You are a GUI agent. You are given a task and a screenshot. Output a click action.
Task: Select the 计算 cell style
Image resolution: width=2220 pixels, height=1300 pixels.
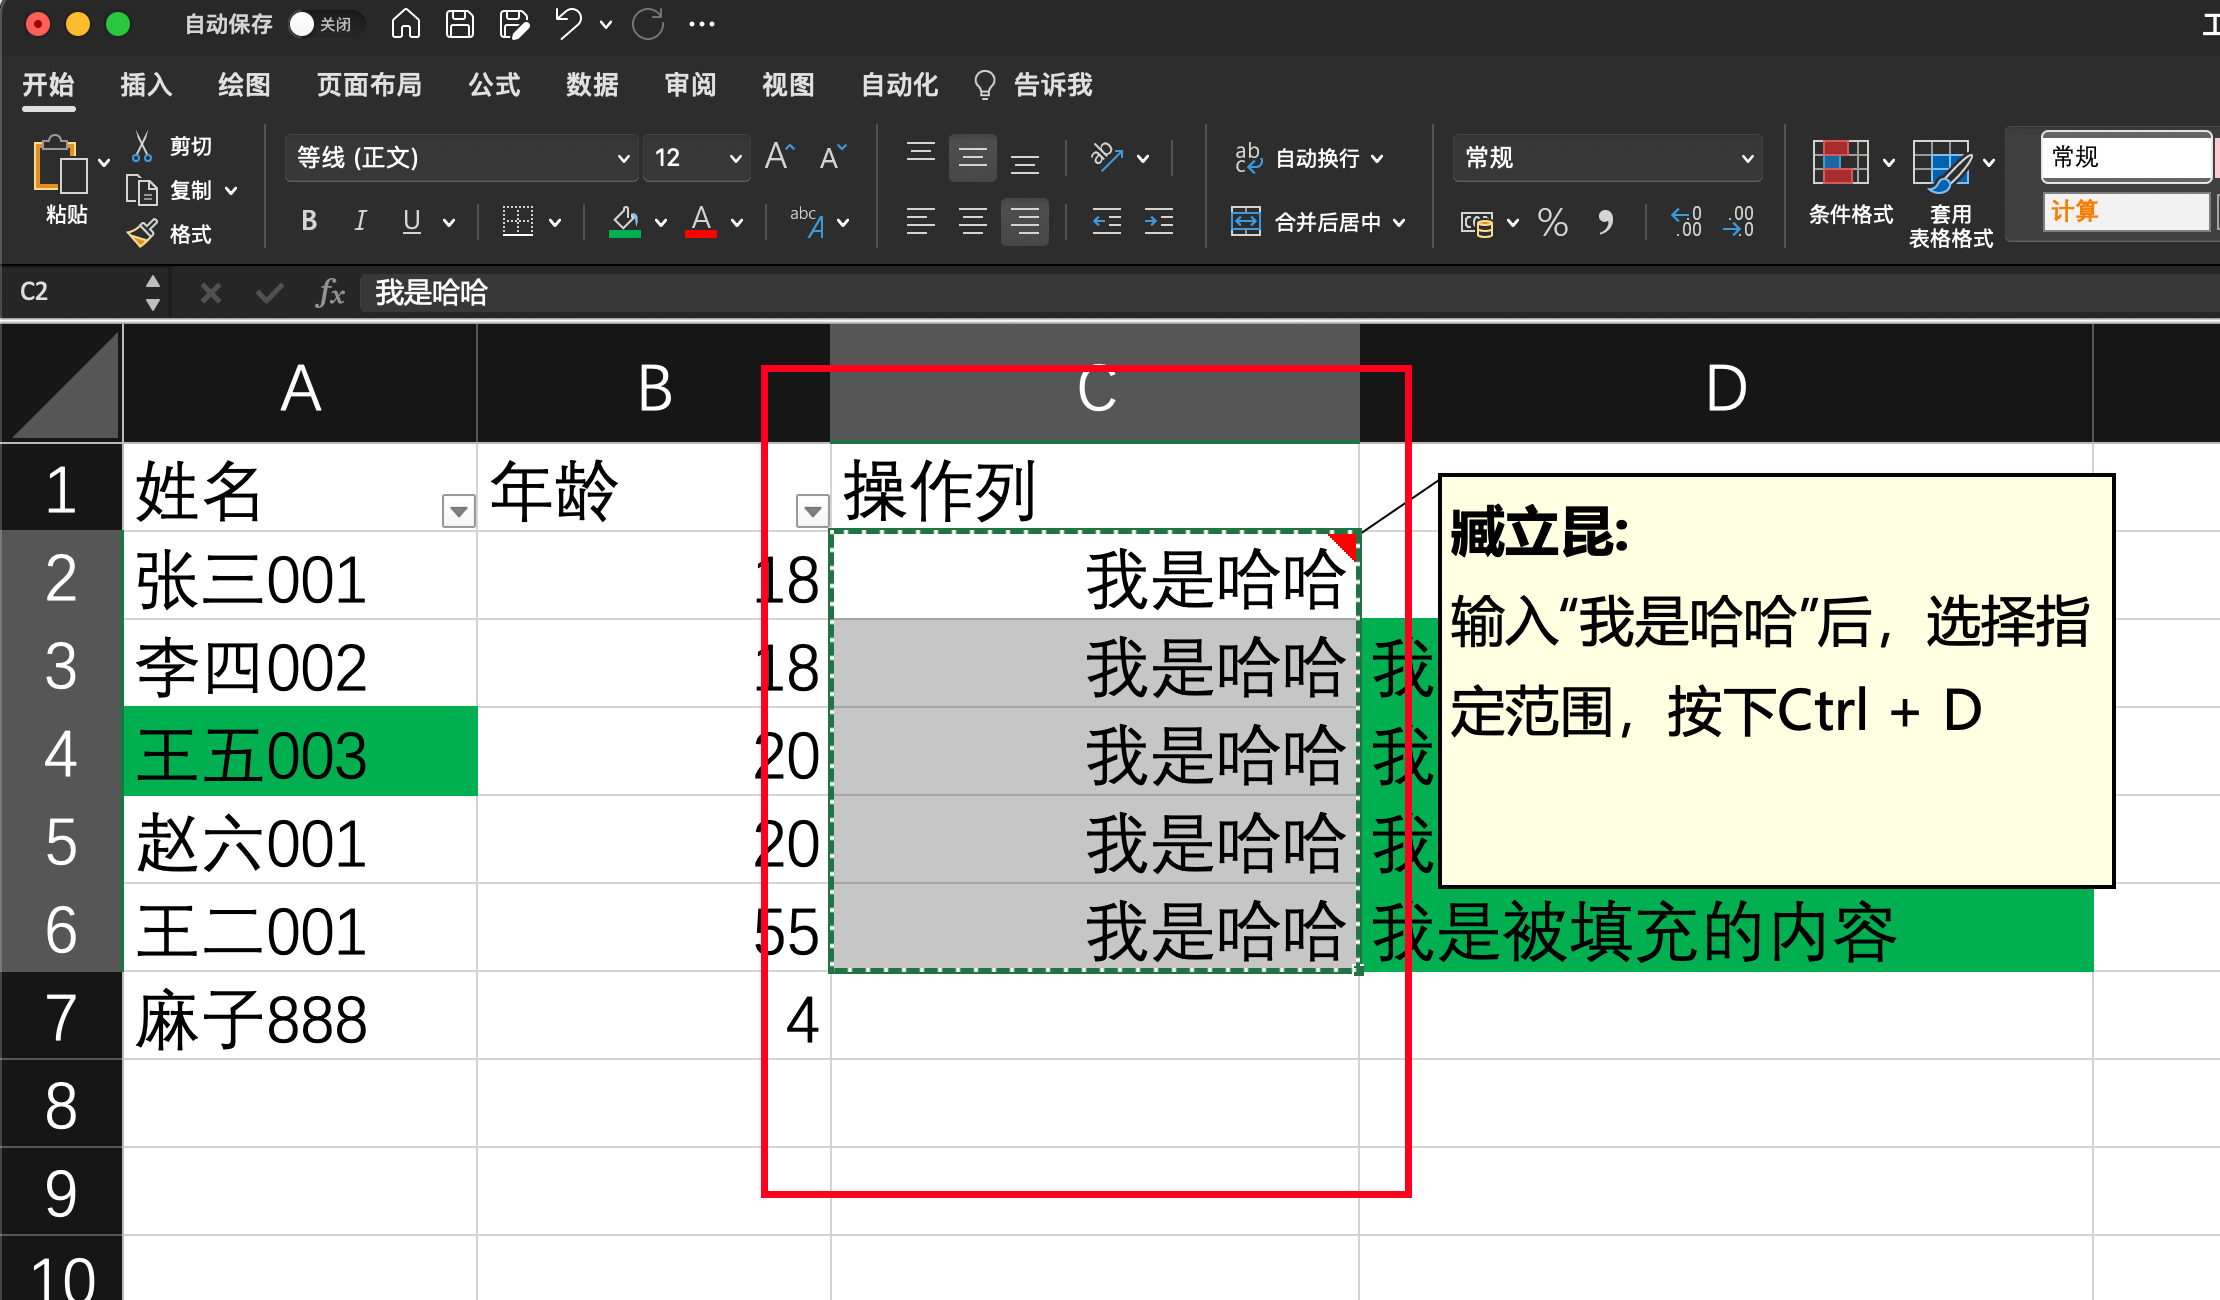point(2124,212)
